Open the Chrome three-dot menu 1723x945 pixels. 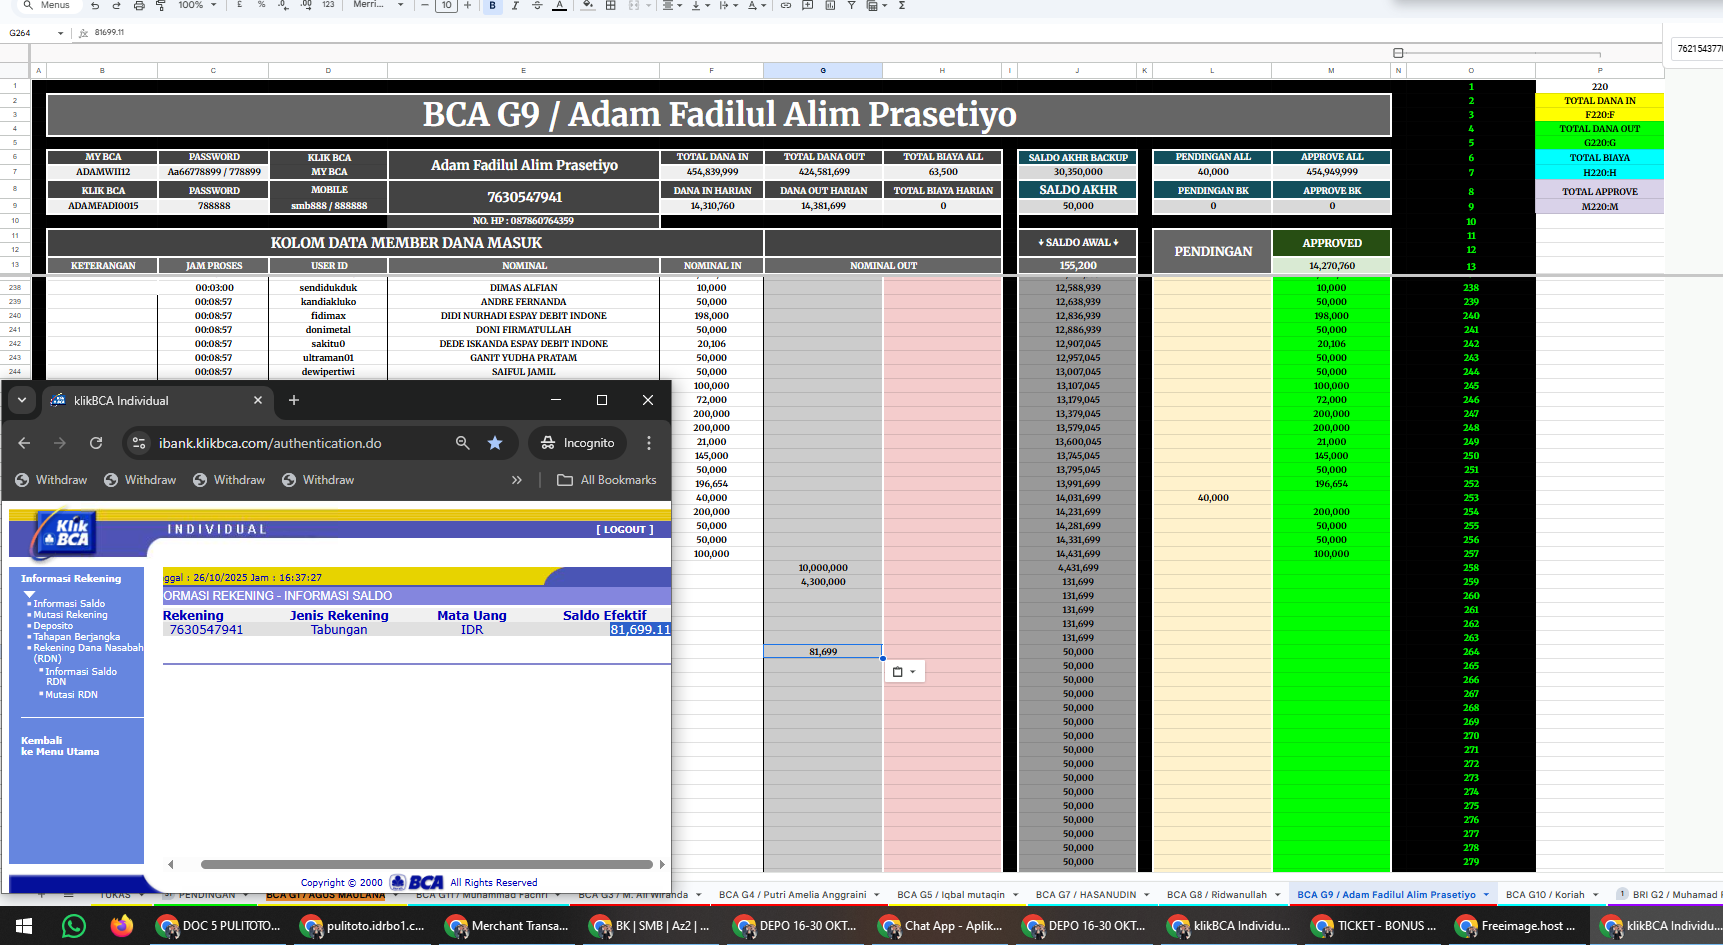coord(649,443)
